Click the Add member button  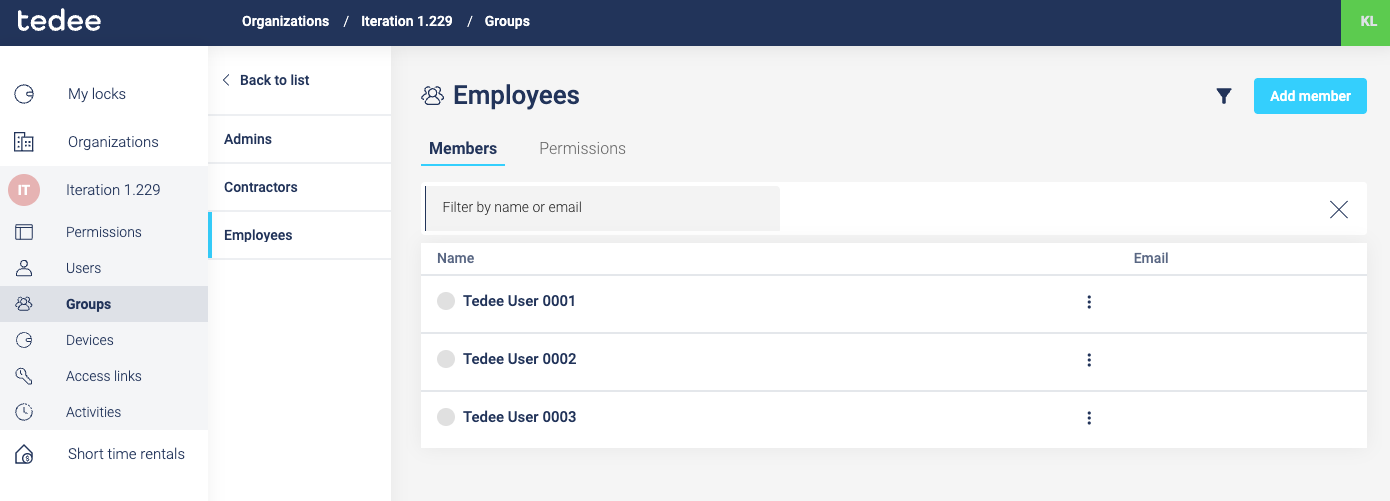(x=1310, y=96)
